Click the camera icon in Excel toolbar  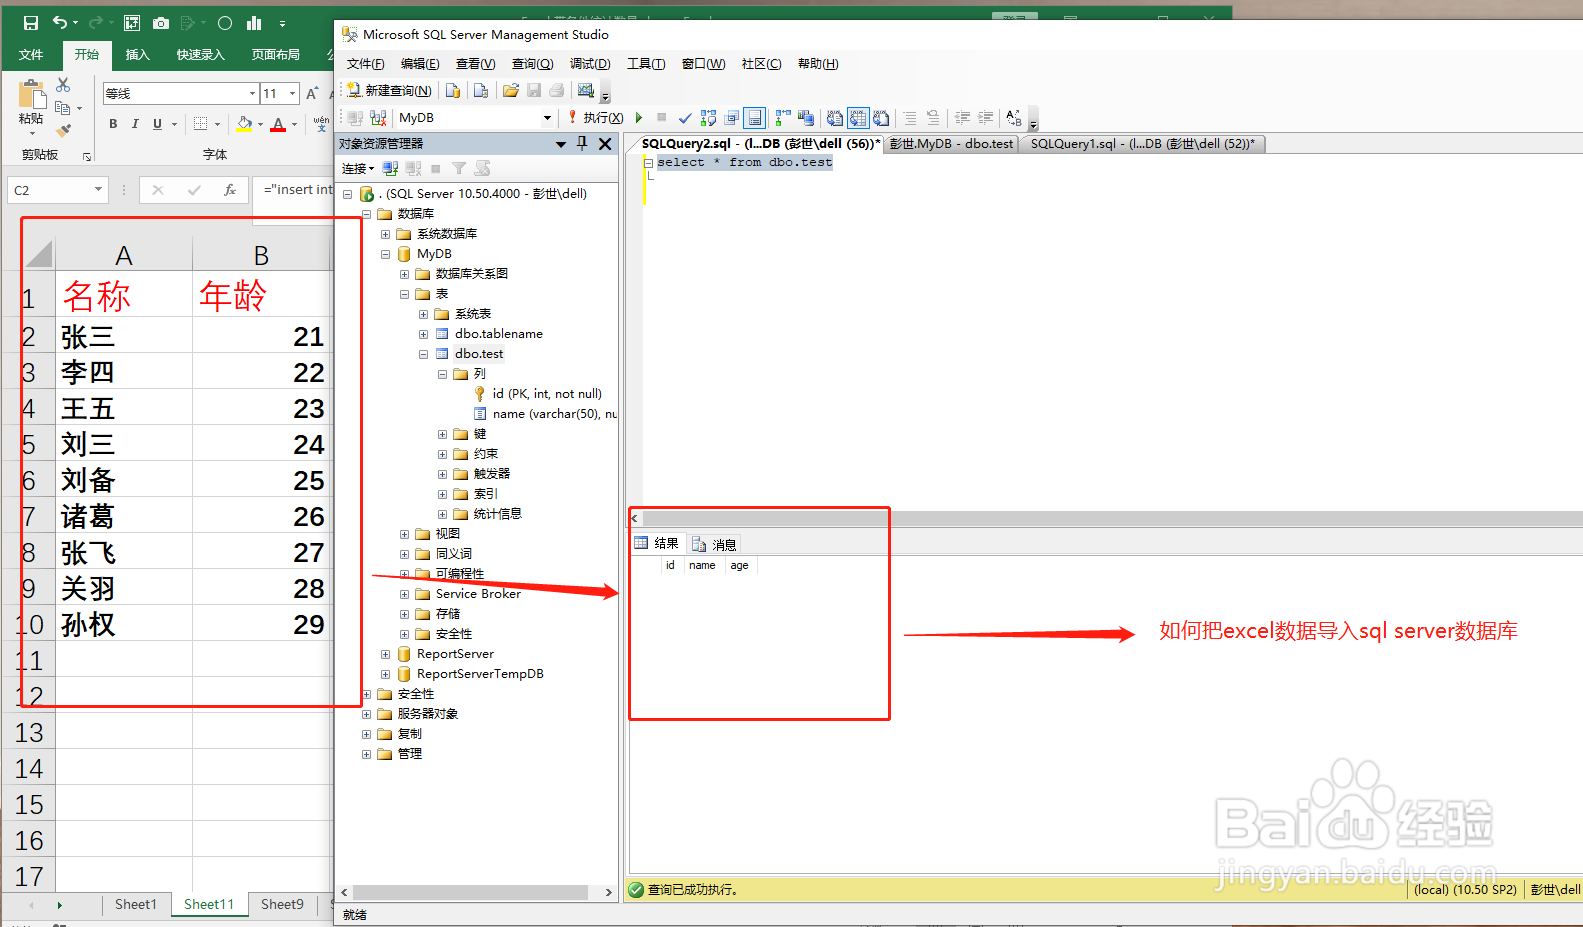pos(161,23)
